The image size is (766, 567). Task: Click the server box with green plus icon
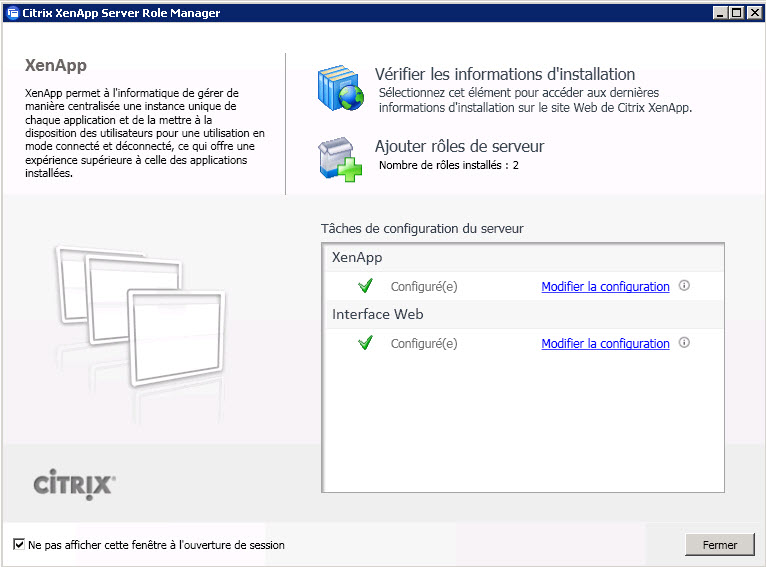coord(340,159)
